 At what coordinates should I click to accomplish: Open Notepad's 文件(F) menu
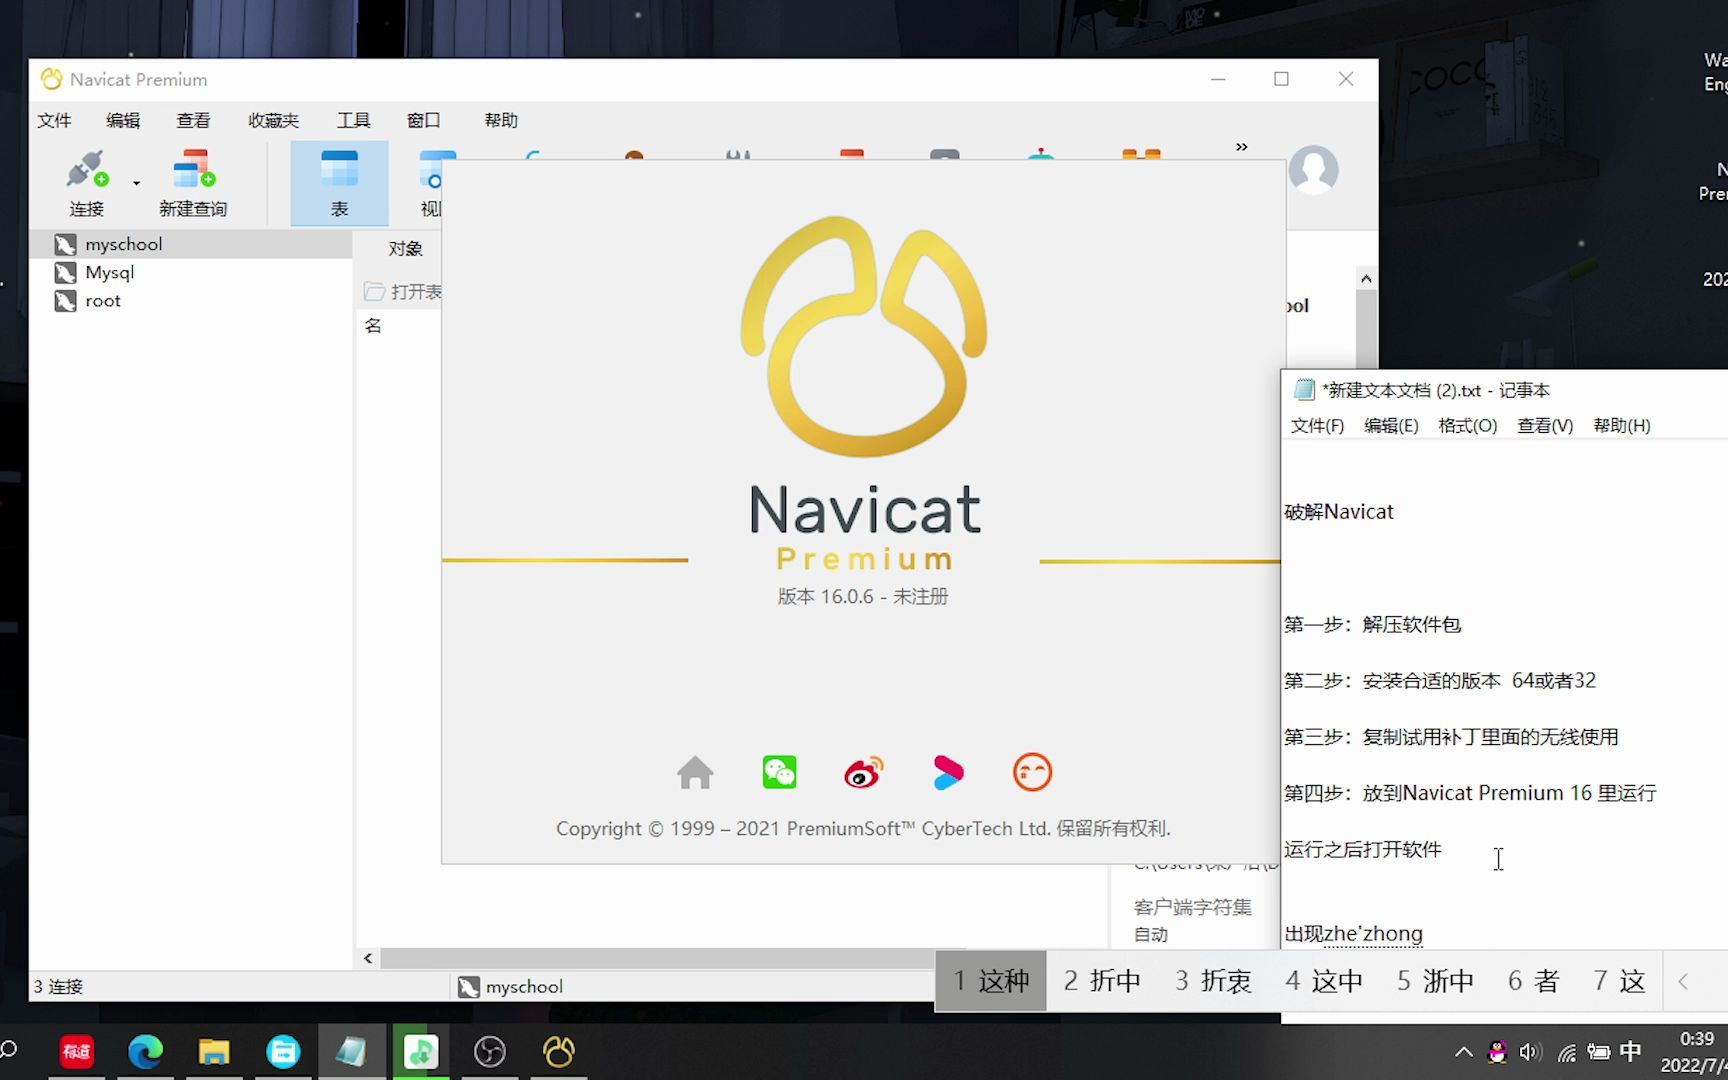[1317, 426]
